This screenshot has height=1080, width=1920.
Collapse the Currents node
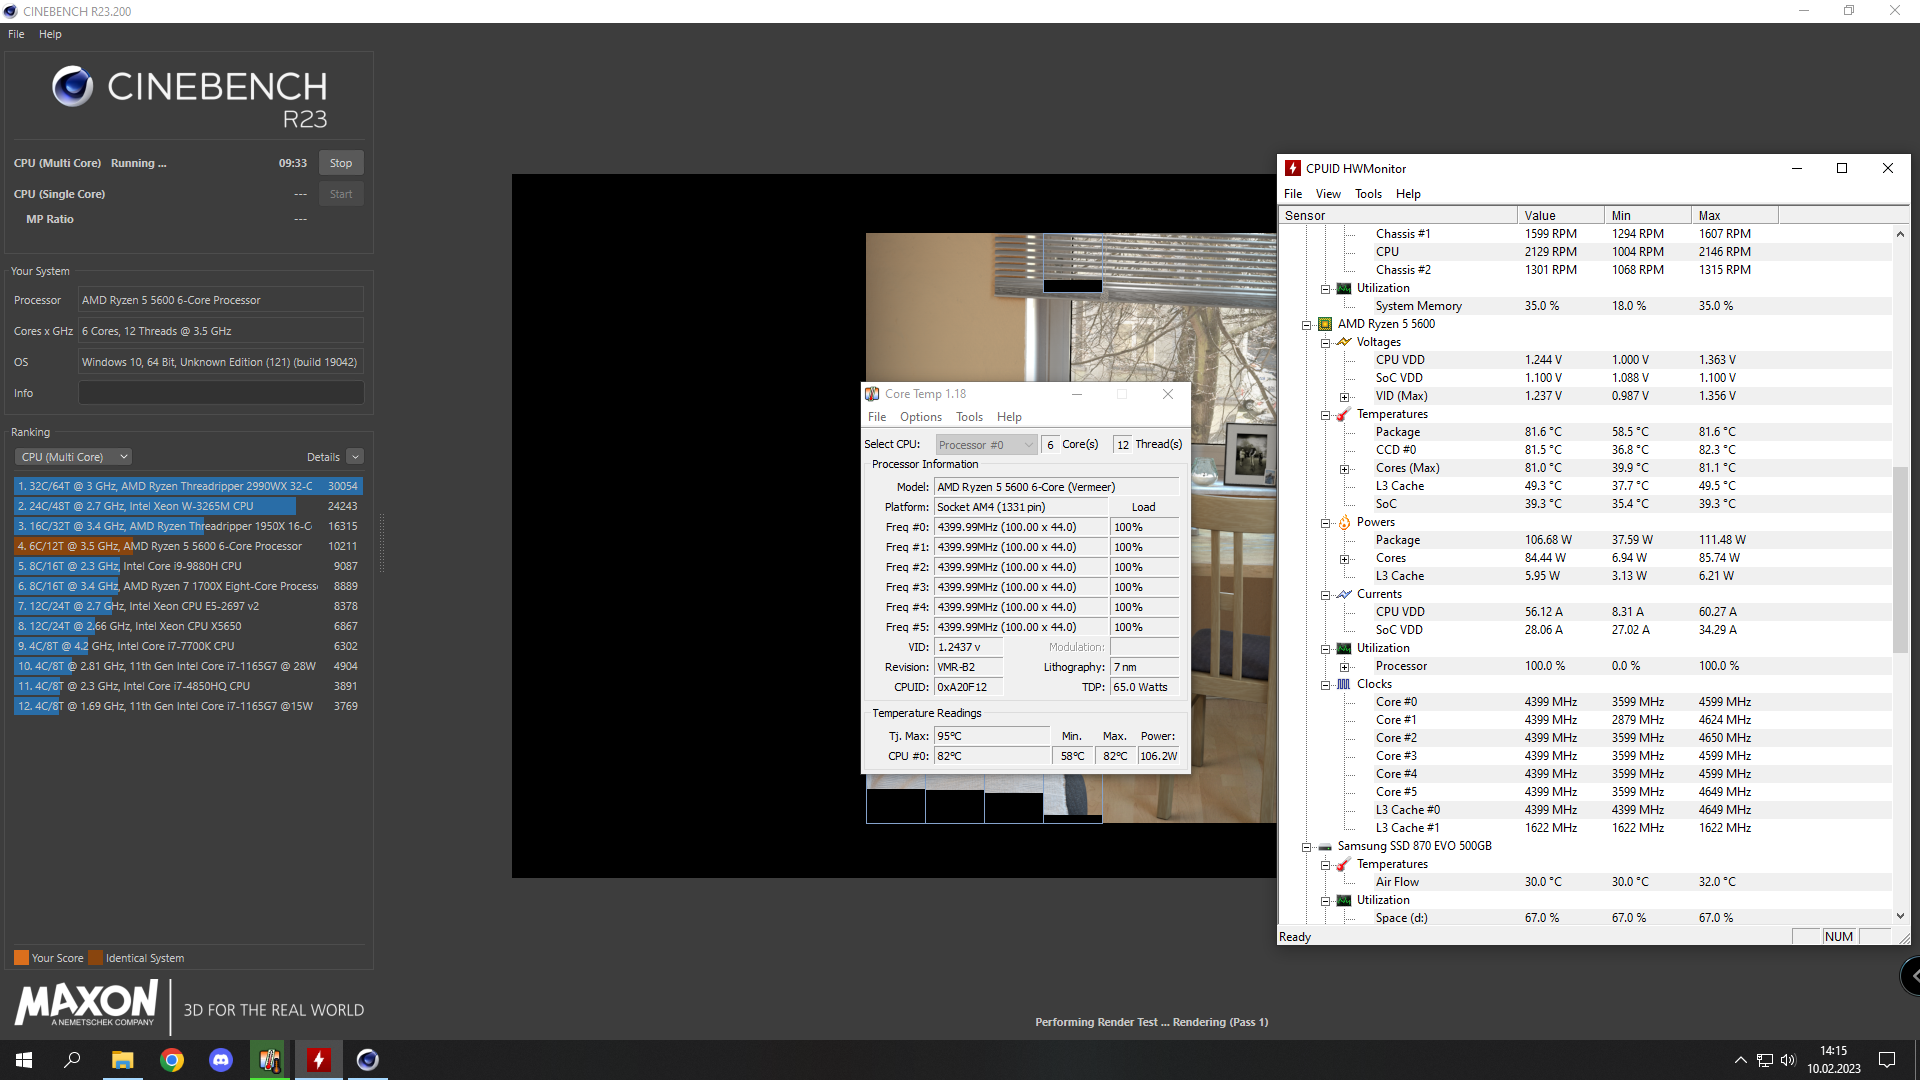1325,594
